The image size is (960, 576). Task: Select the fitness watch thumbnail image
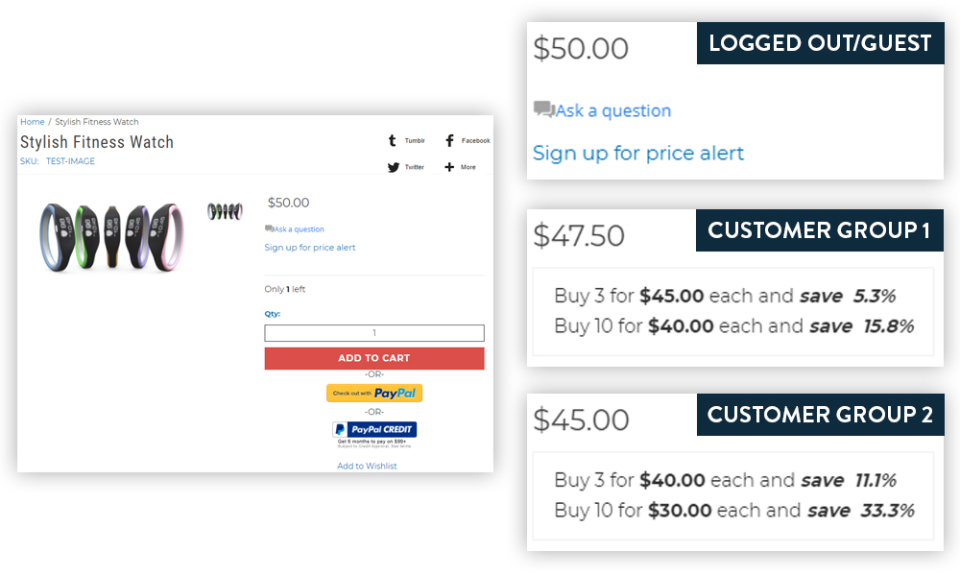coord(225,211)
